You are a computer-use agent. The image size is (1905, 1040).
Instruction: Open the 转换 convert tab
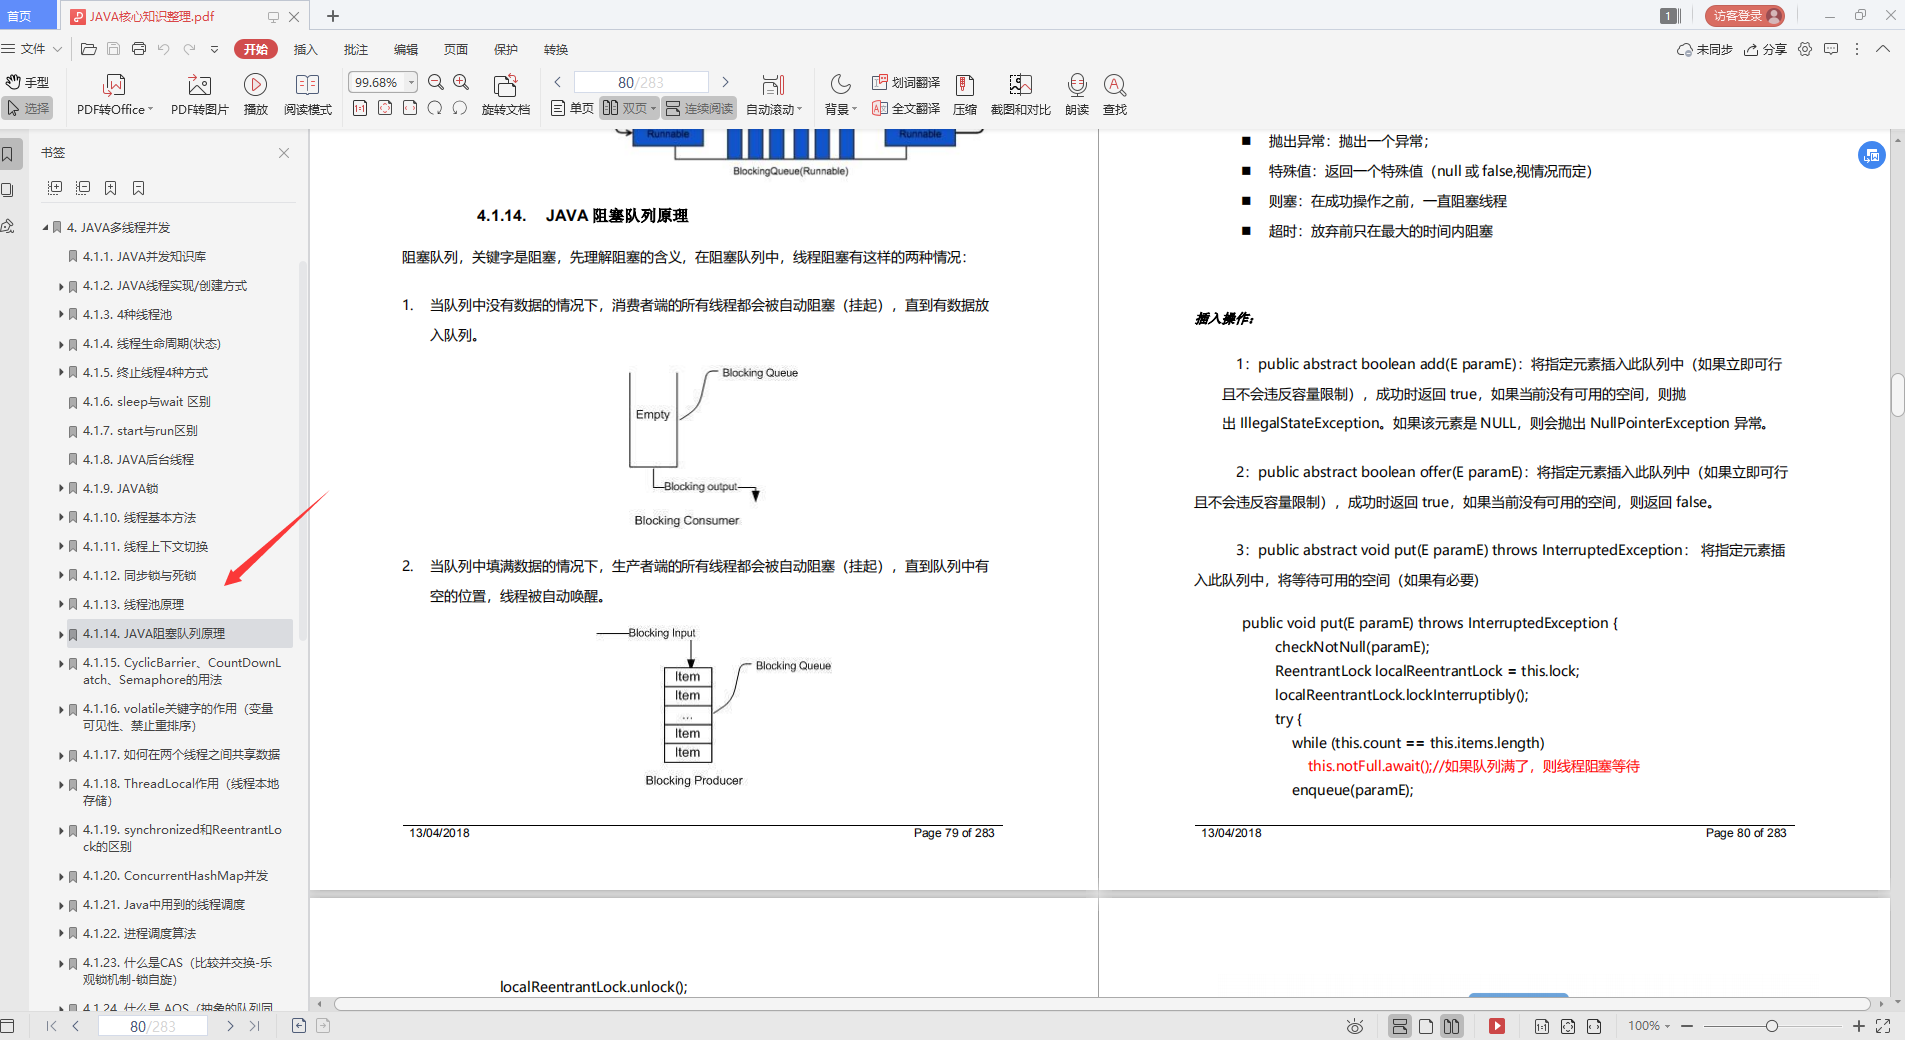click(x=555, y=49)
